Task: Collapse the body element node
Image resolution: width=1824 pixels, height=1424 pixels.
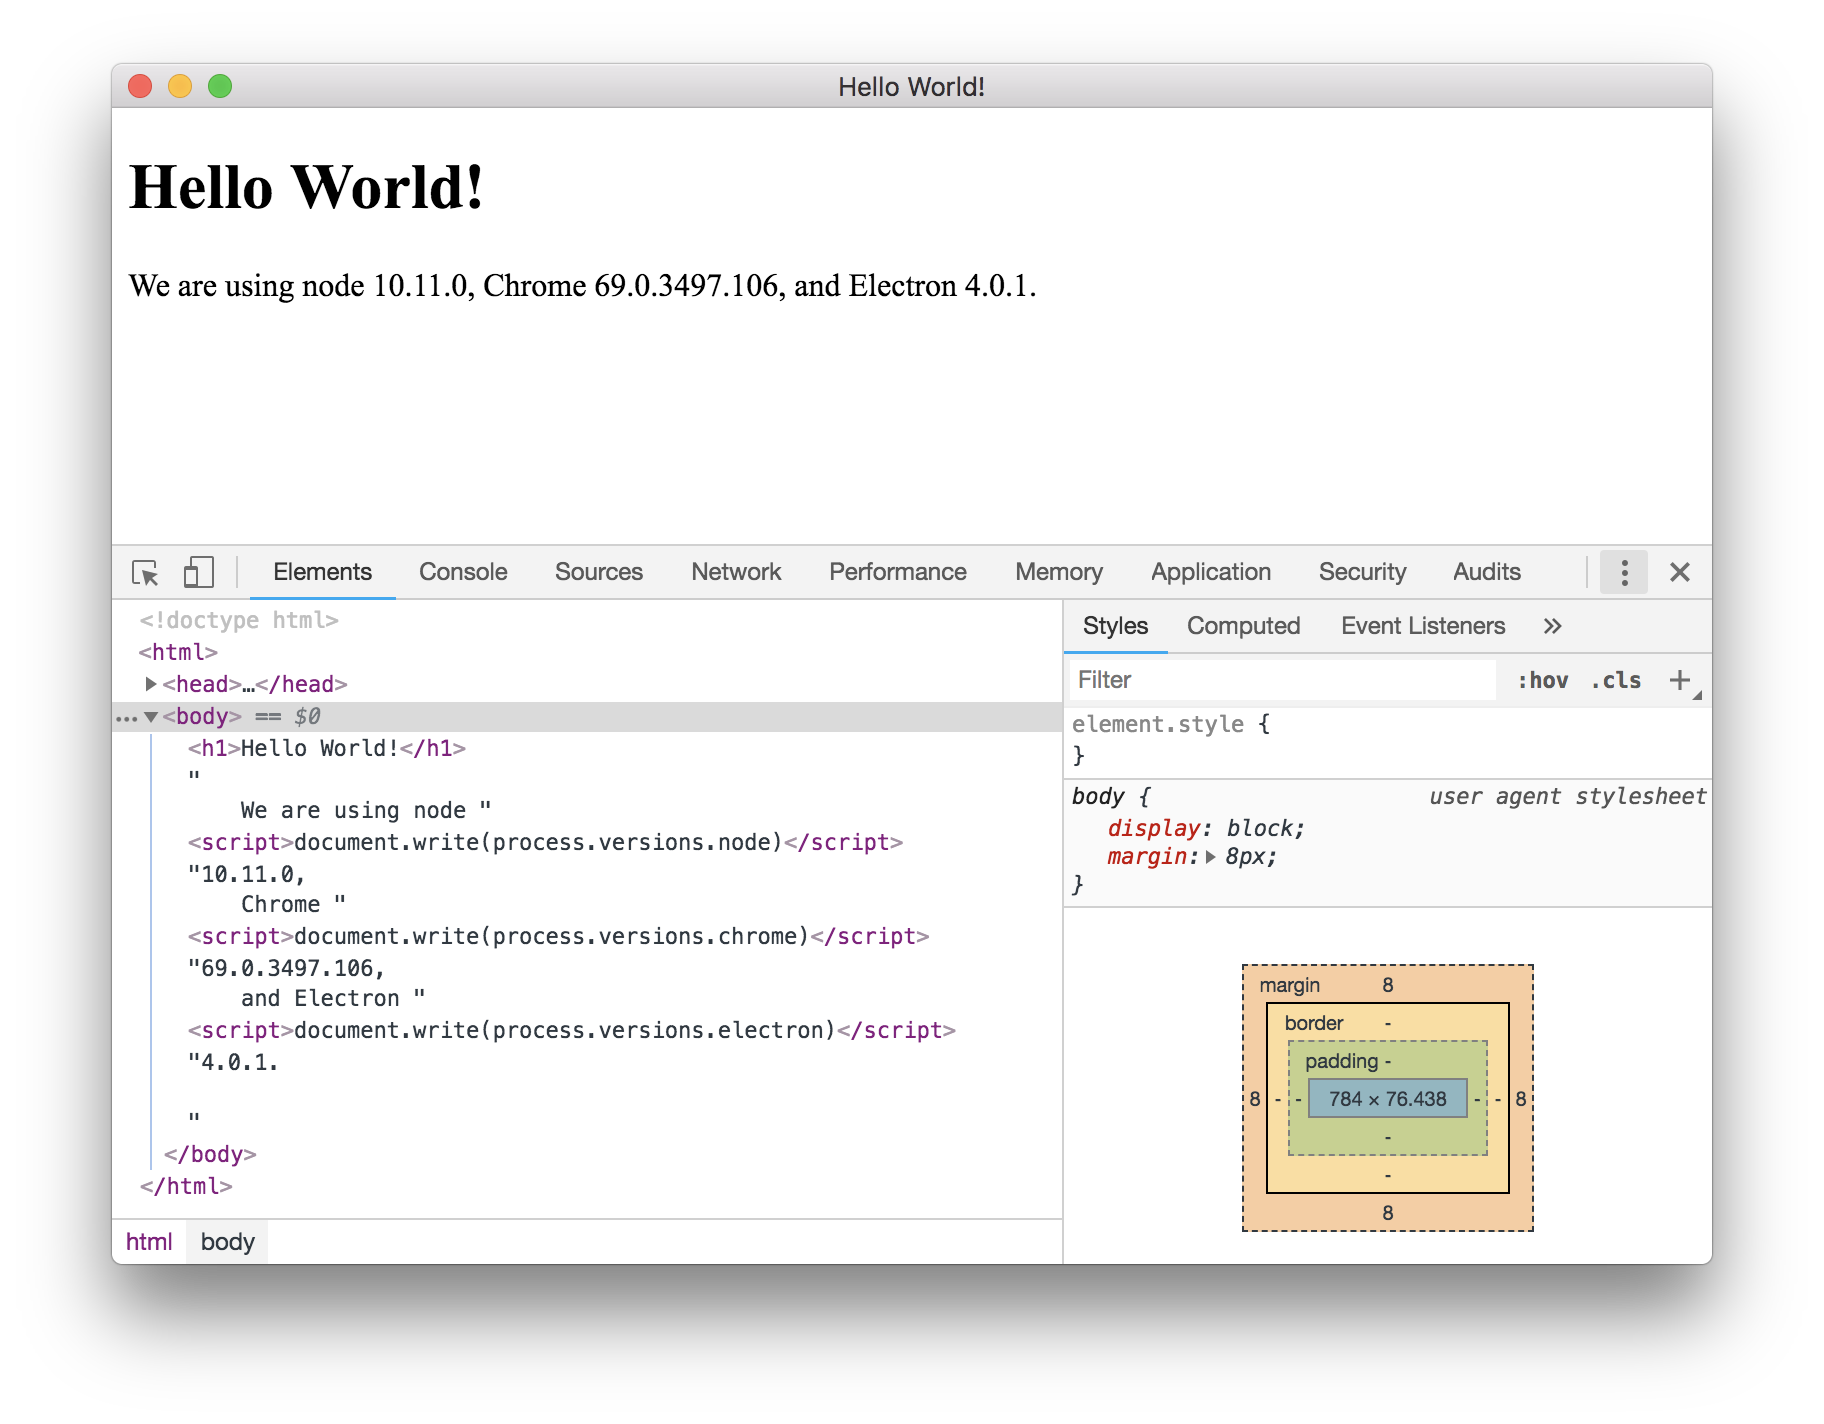Action: [151, 716]
